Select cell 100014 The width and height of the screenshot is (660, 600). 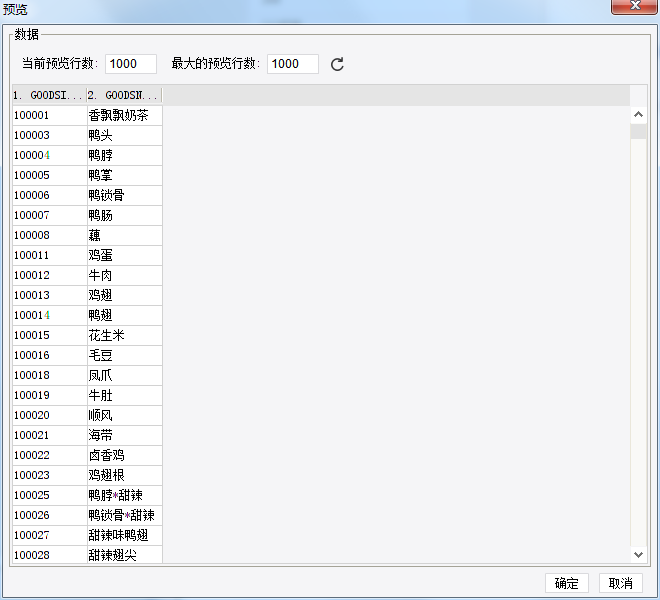(x=50, y=315)
